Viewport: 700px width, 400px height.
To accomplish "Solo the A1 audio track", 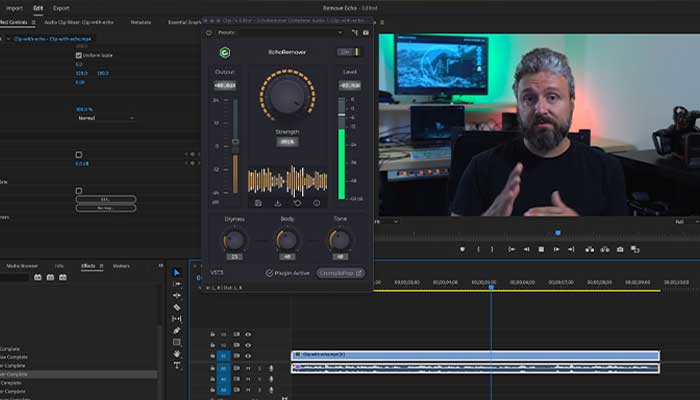I will point(259,368).
